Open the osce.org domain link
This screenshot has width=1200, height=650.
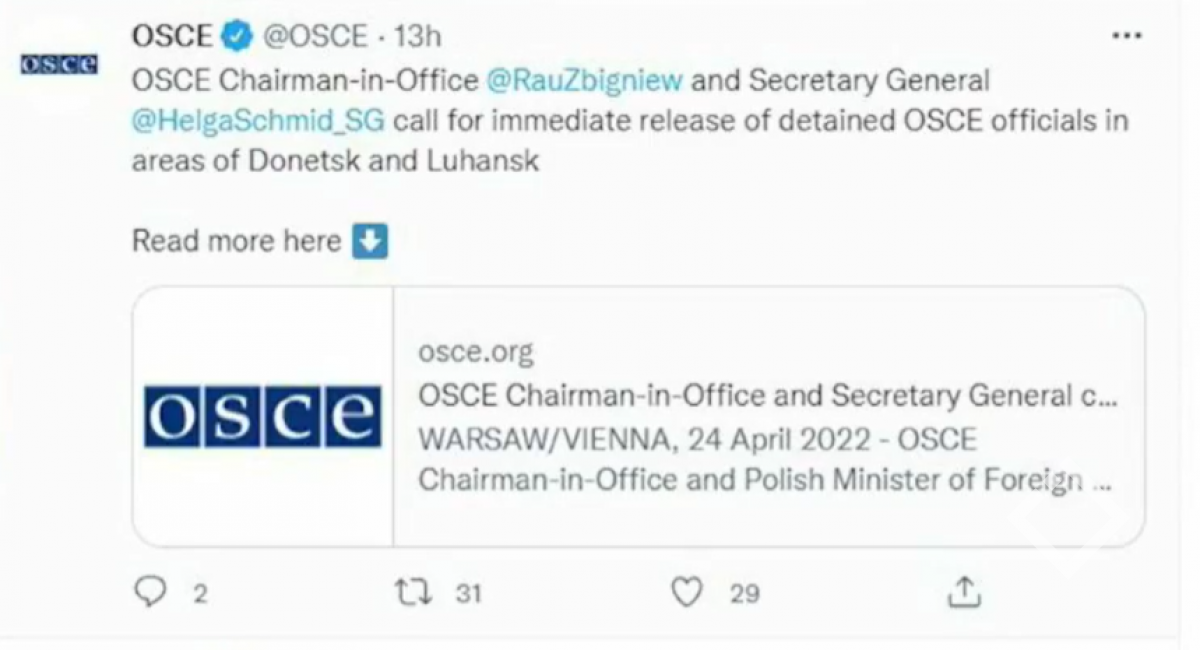click(x=475, y=352)
